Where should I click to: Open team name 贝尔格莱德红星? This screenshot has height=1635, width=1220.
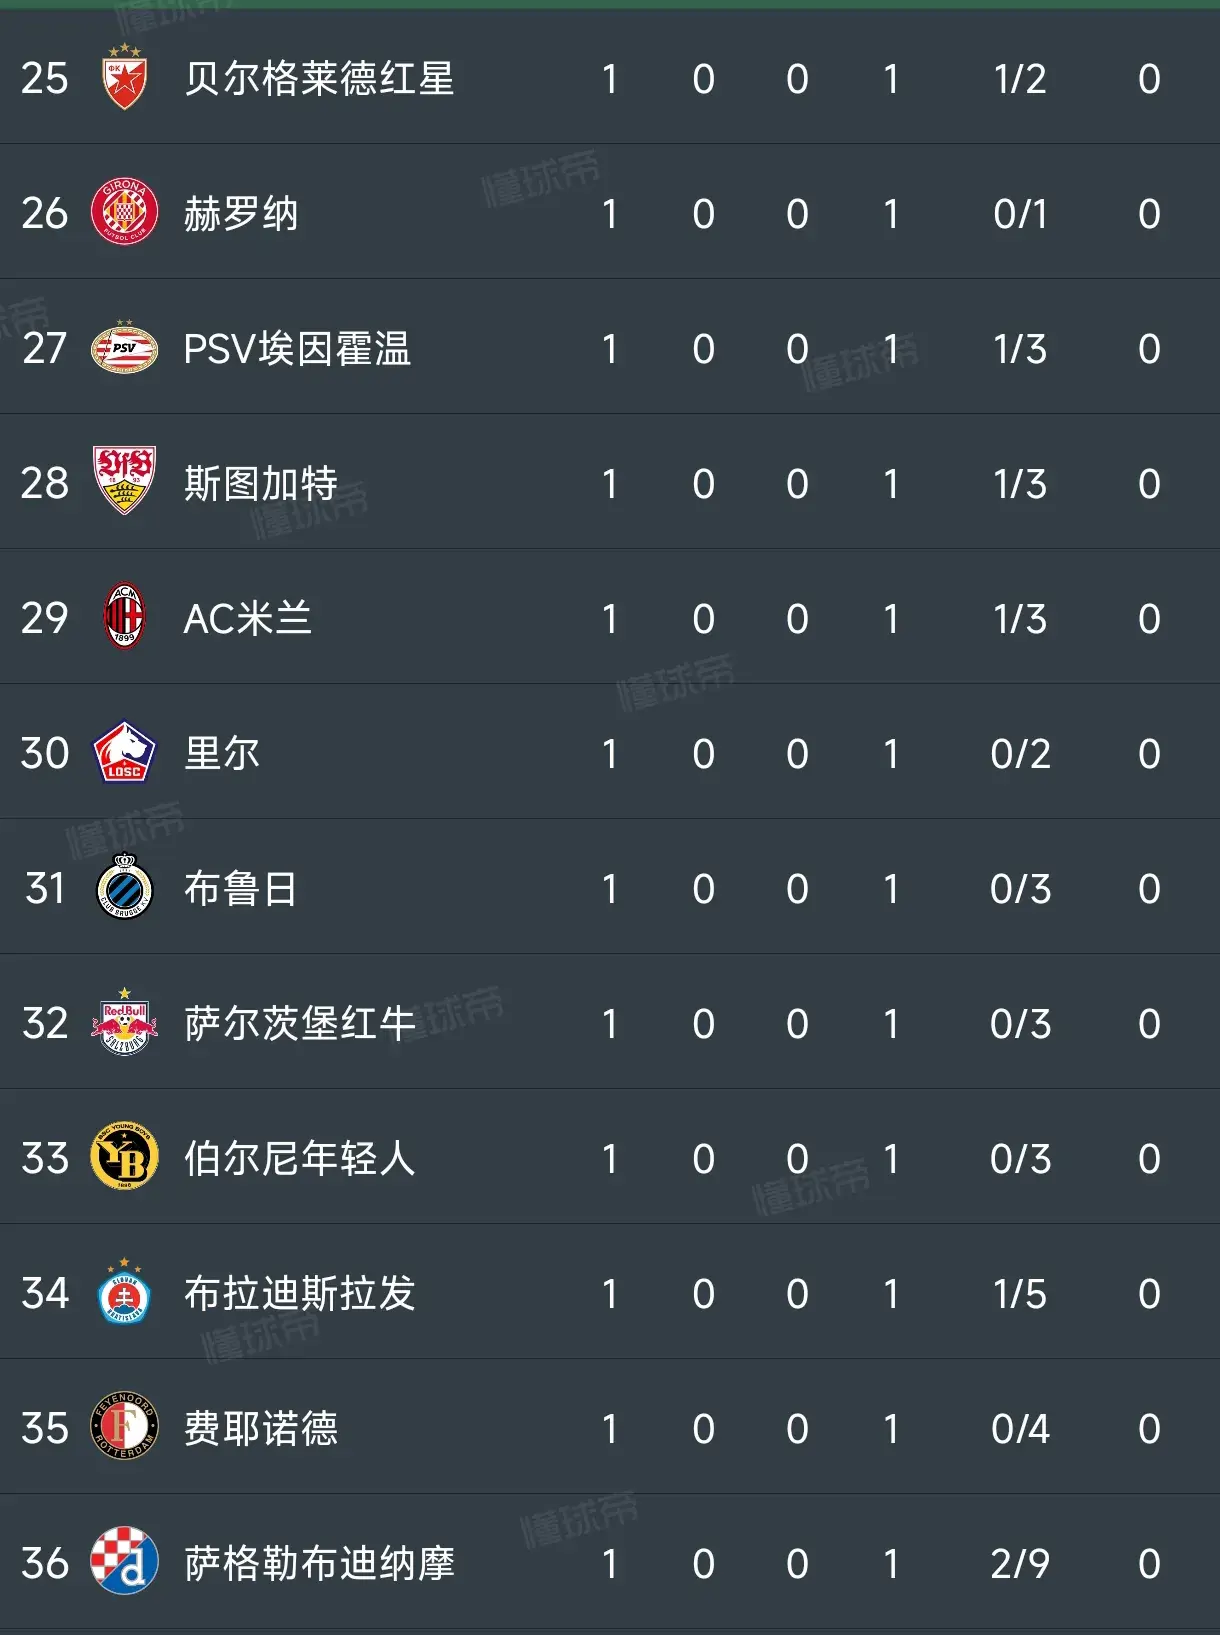point(319,79)
